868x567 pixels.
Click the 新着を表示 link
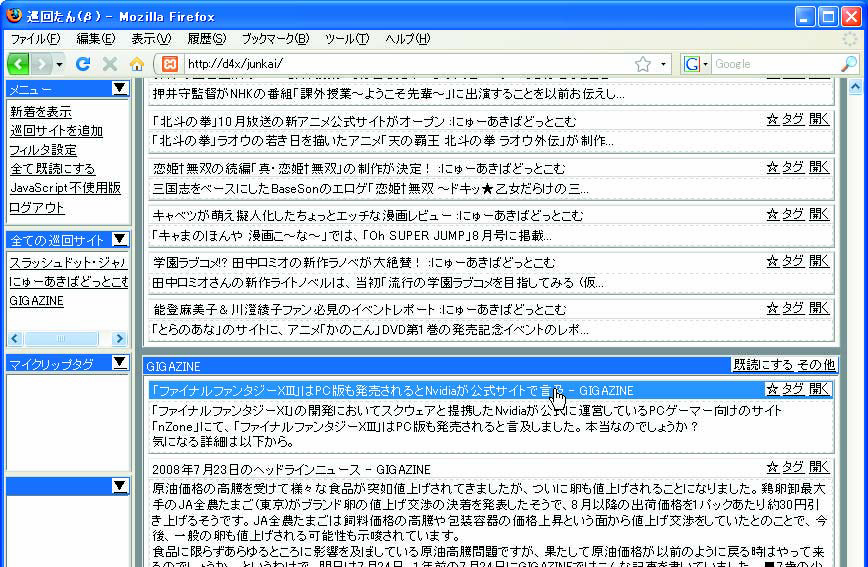pos(40,112)
